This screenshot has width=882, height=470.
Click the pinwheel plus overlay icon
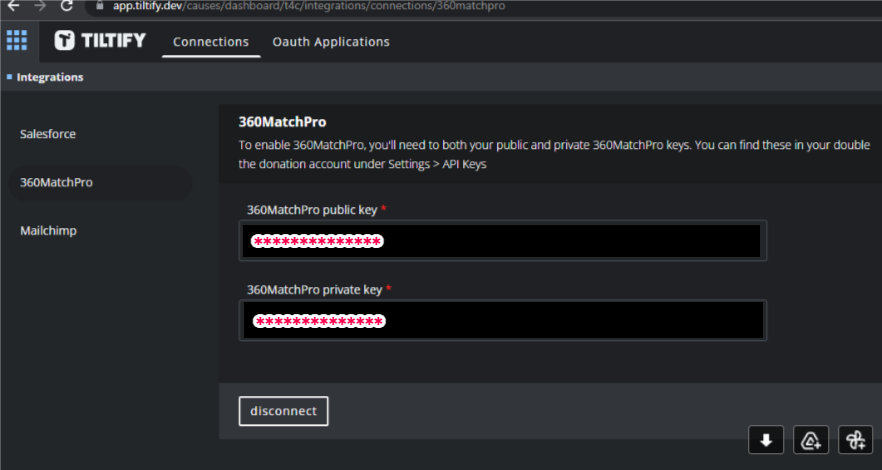856,440
